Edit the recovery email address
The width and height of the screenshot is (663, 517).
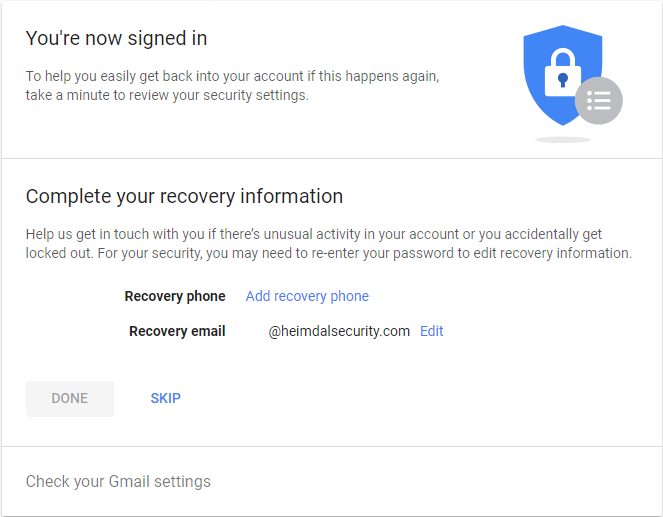point(431,331)
